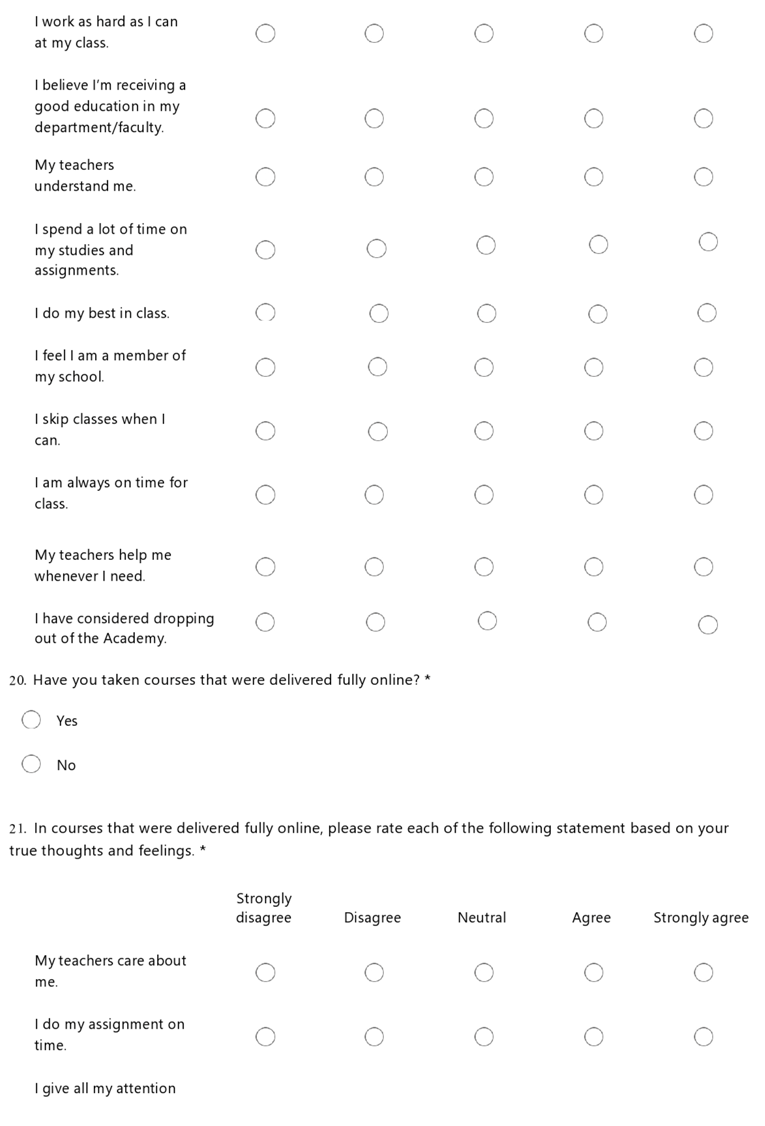Pick the first radio for 'I skip classes when I can'

(x=265, y=431)
